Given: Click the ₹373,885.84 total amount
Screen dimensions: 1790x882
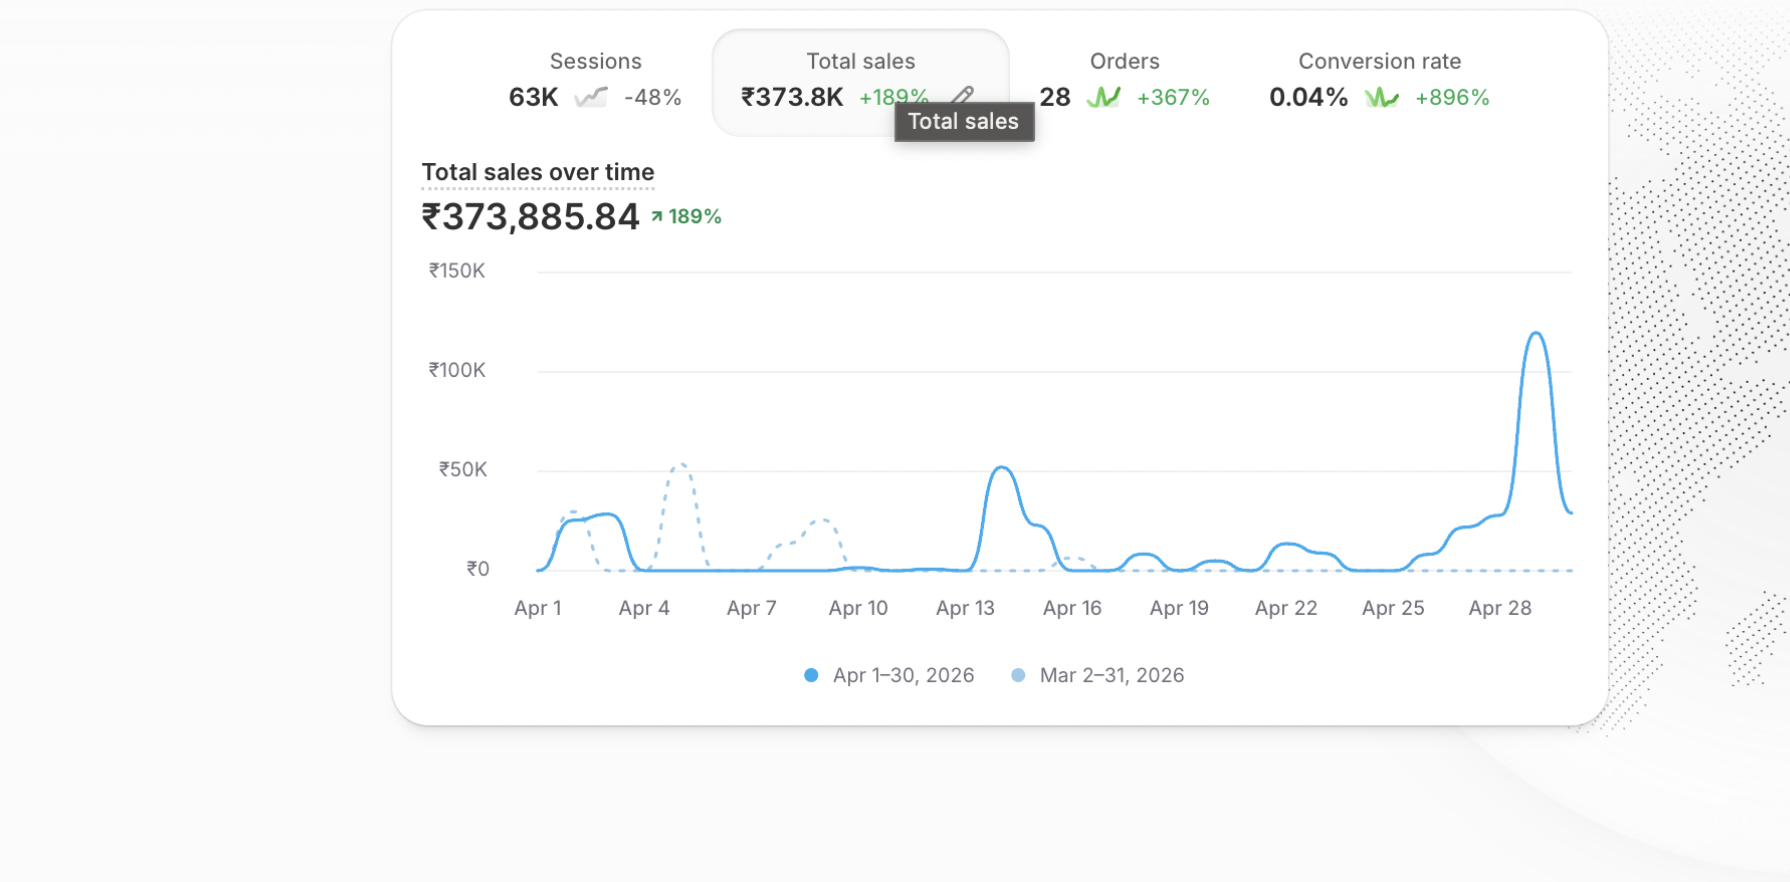Looking at the screenshot, I should coord(530,216).
